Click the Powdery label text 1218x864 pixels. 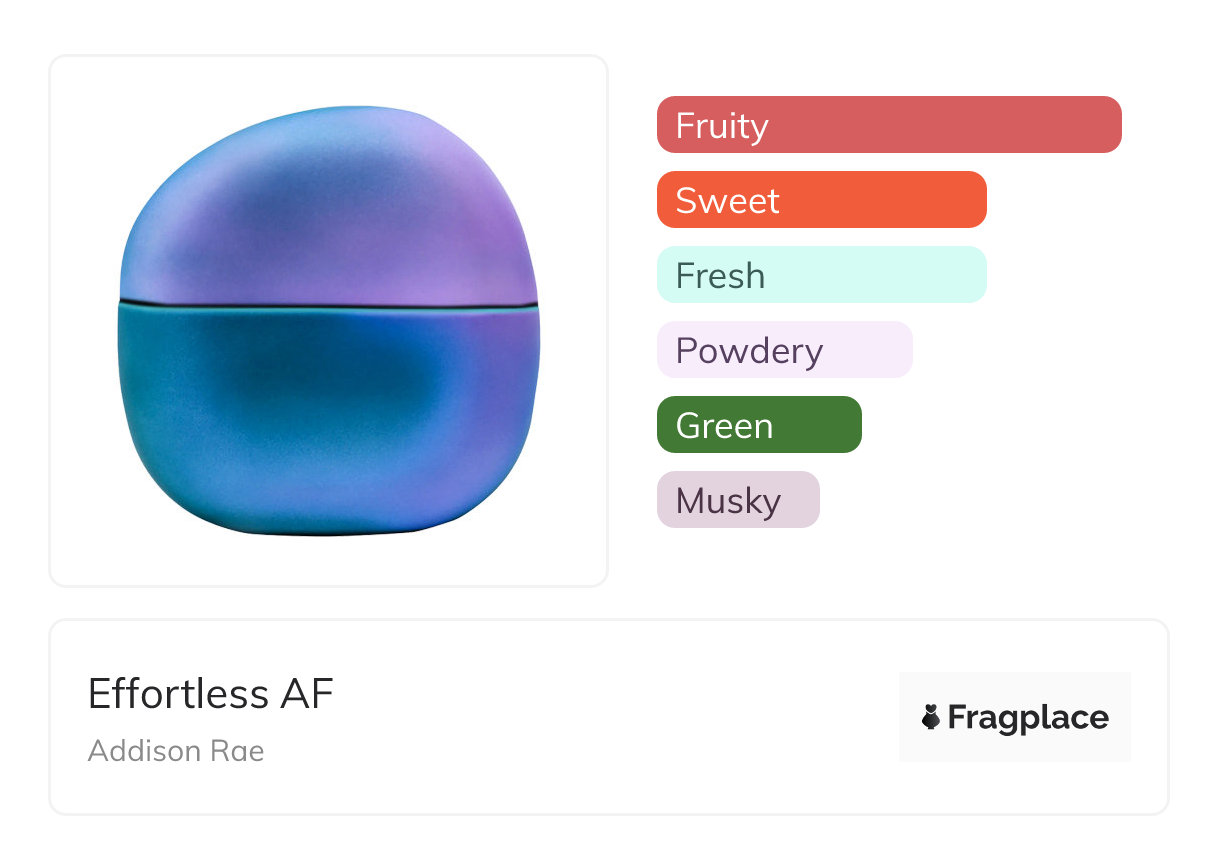click(x=749, y=351)
